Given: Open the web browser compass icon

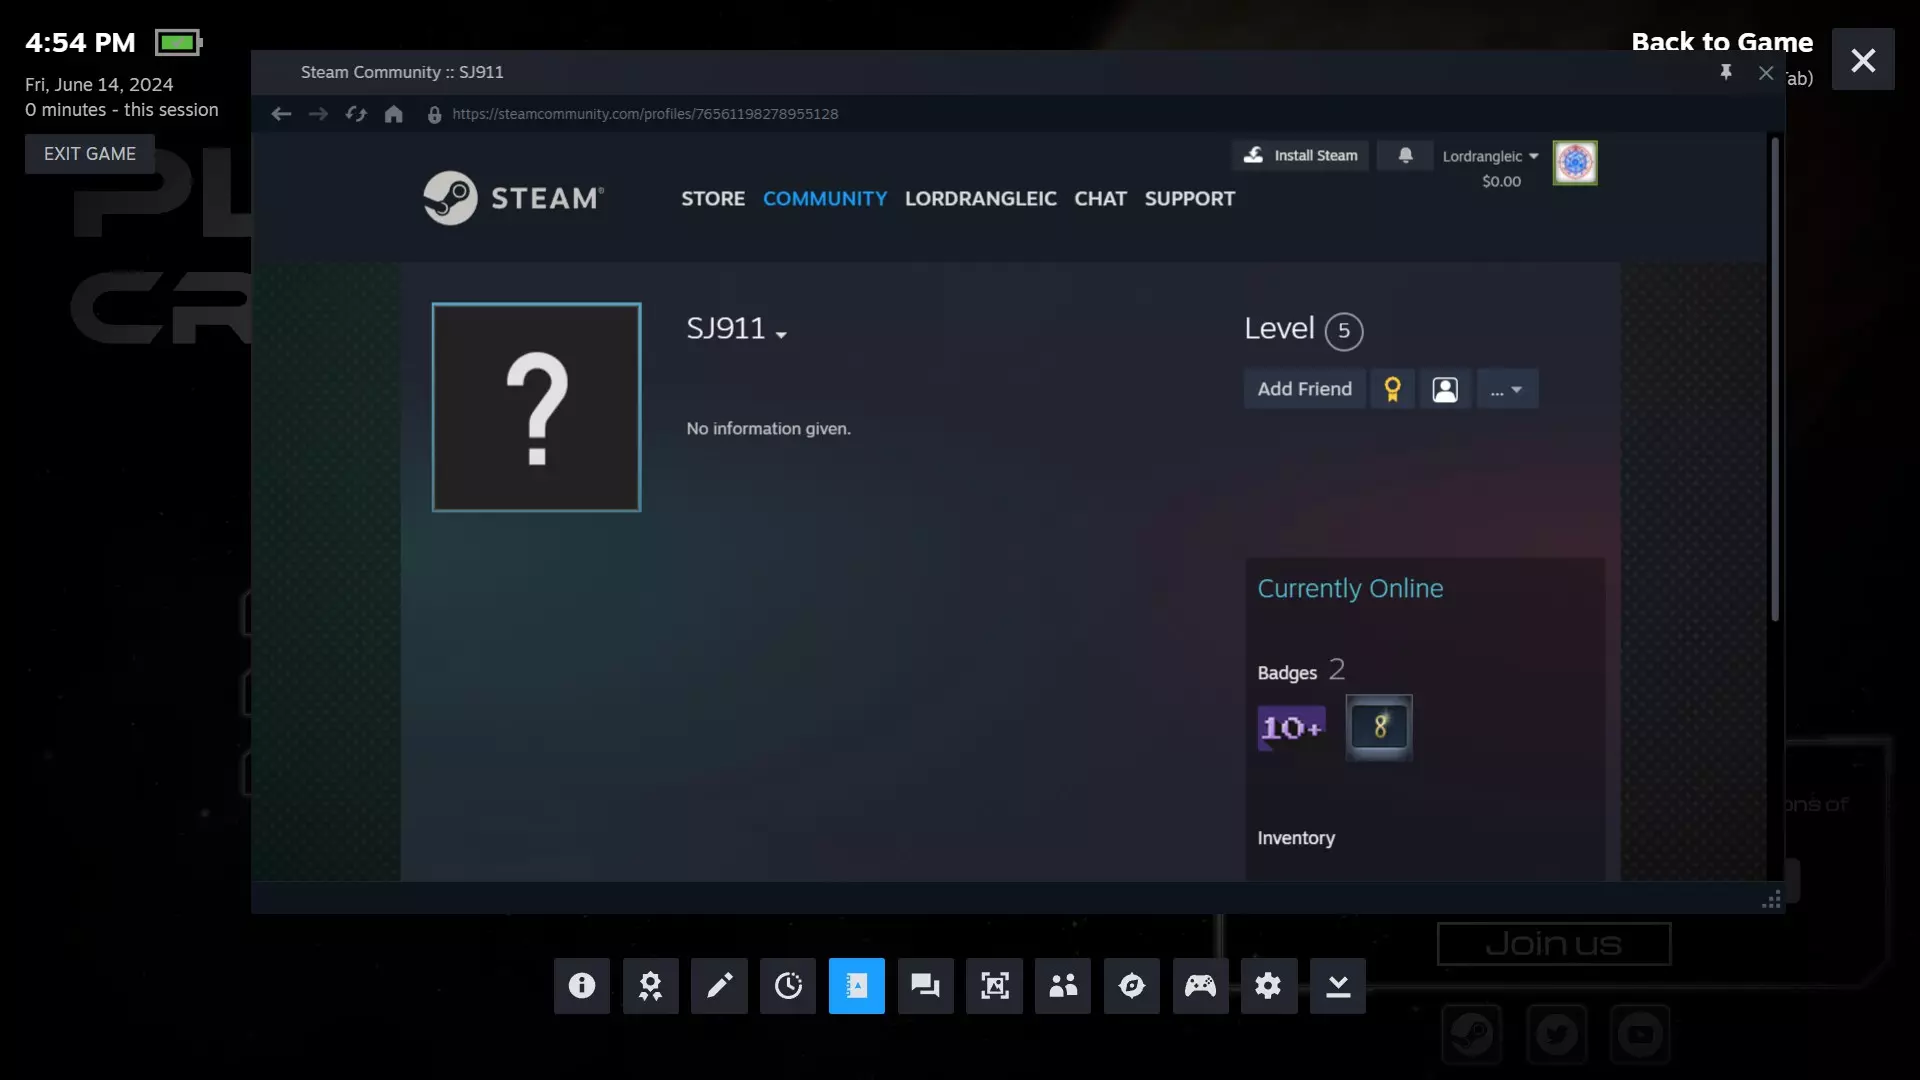Looking at the screenshot, I should 1131,986.
